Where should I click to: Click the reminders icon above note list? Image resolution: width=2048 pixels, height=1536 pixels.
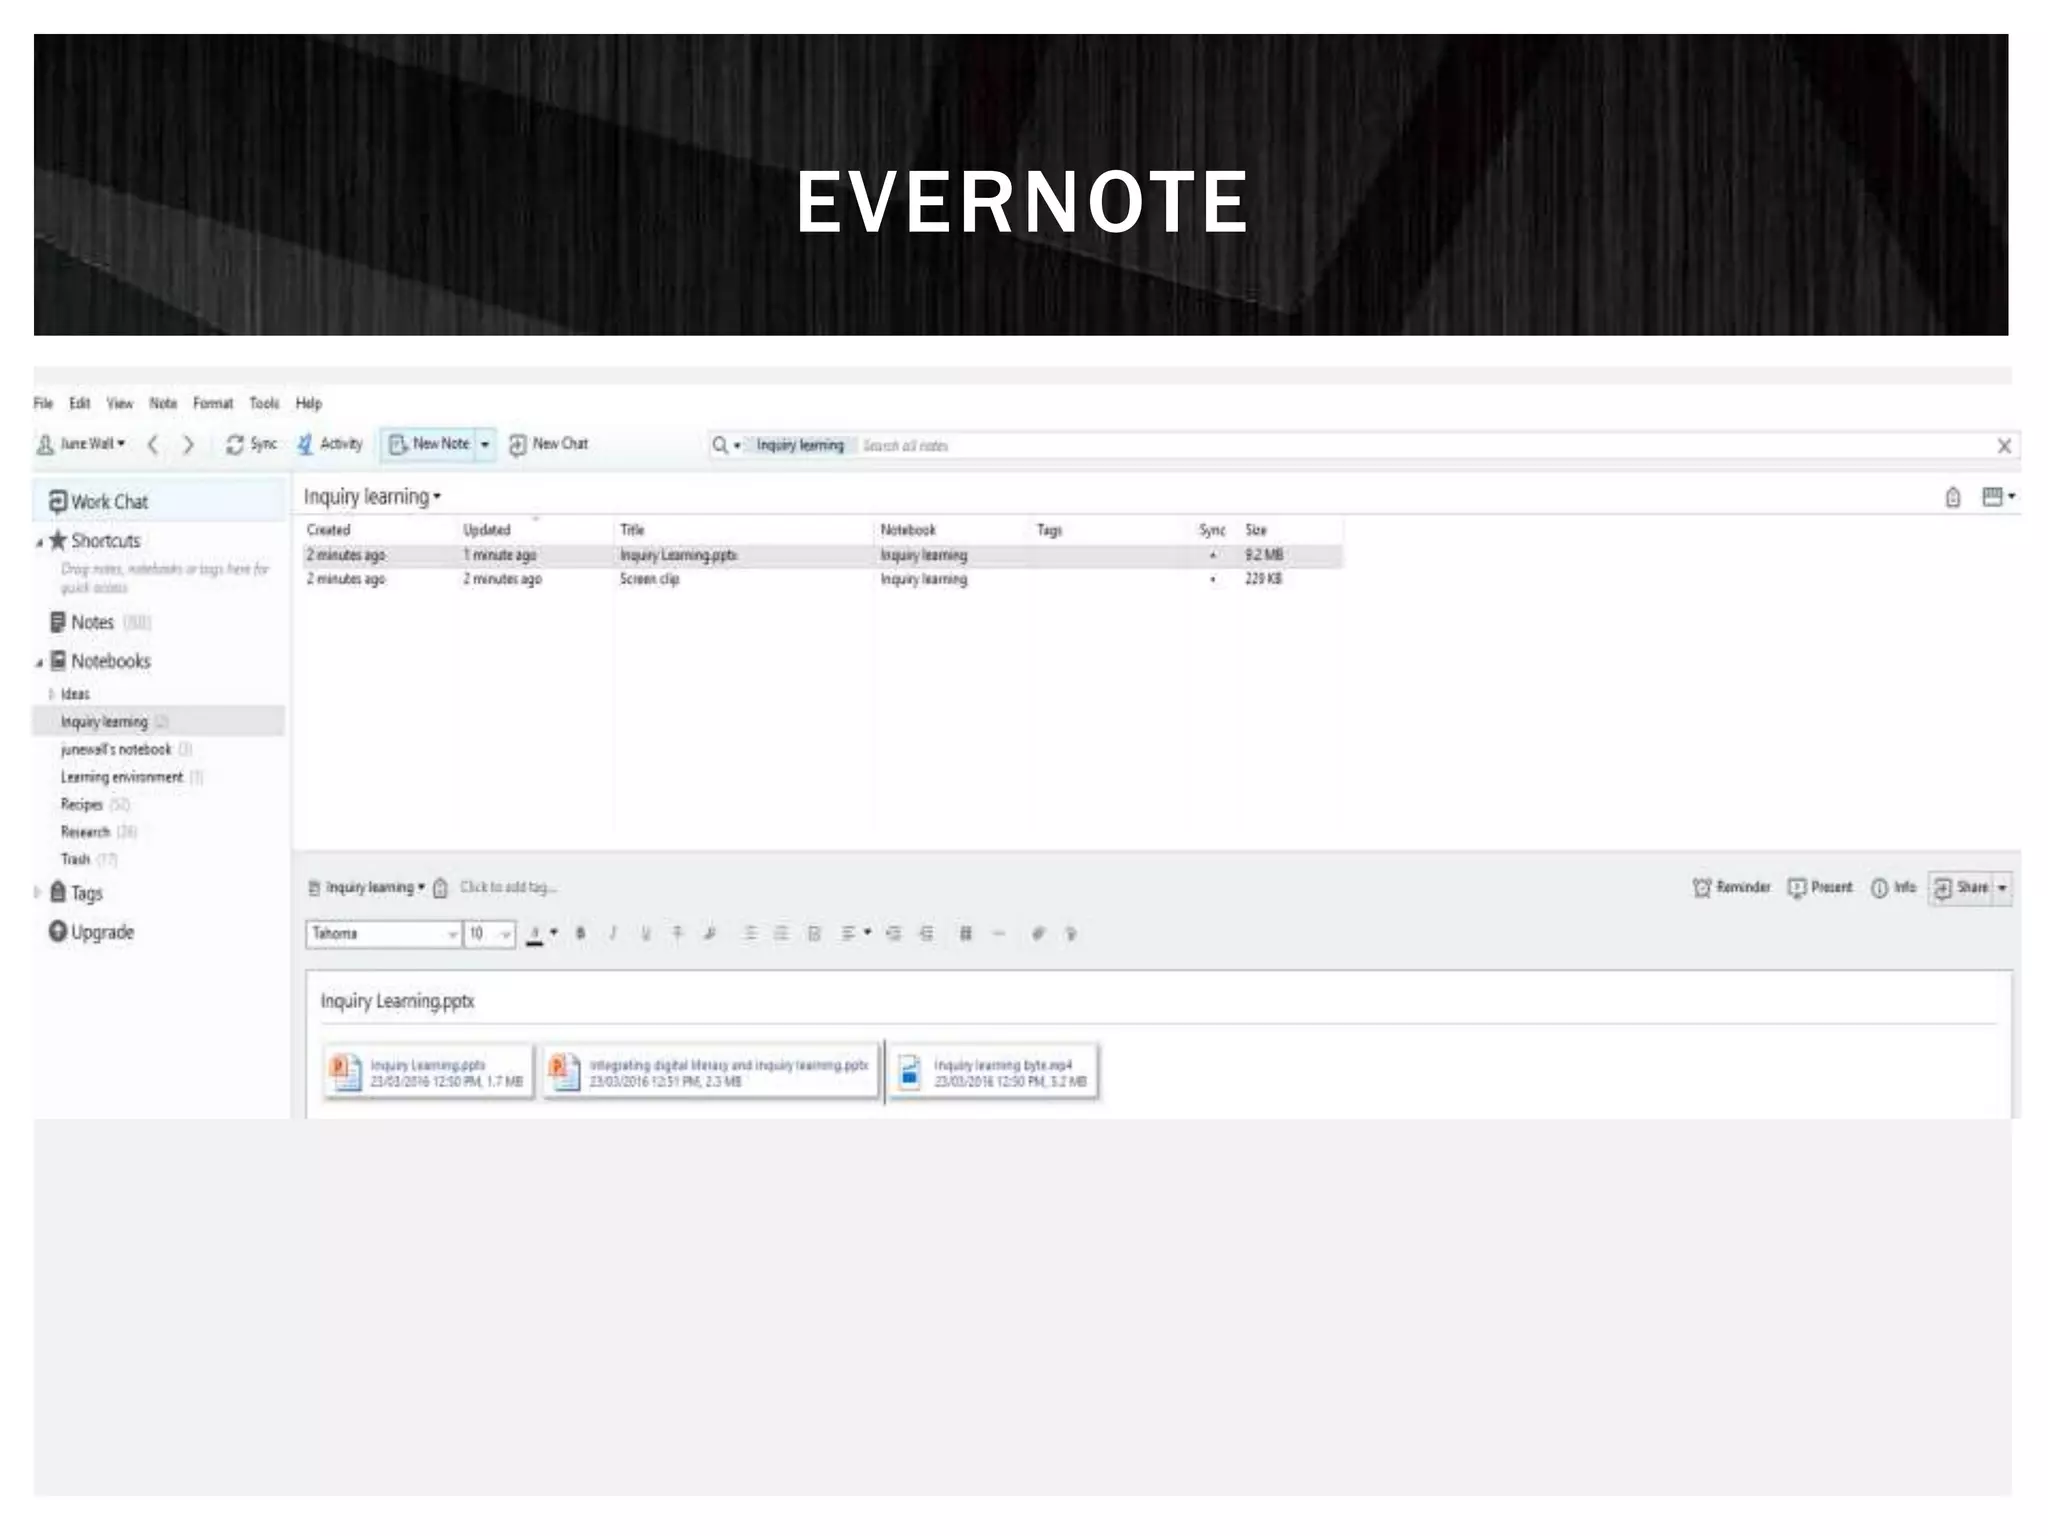pos(1953,497)
